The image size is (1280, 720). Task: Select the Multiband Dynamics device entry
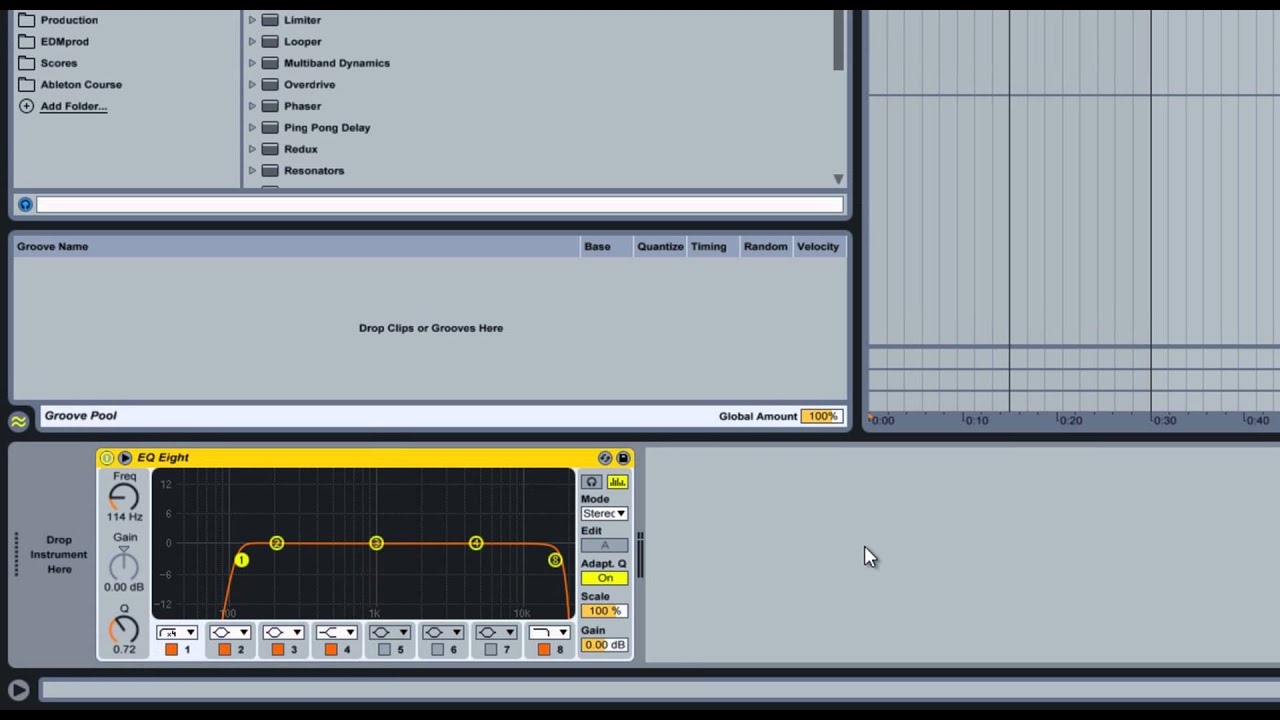pyautogui.click(x=336, y=63)
